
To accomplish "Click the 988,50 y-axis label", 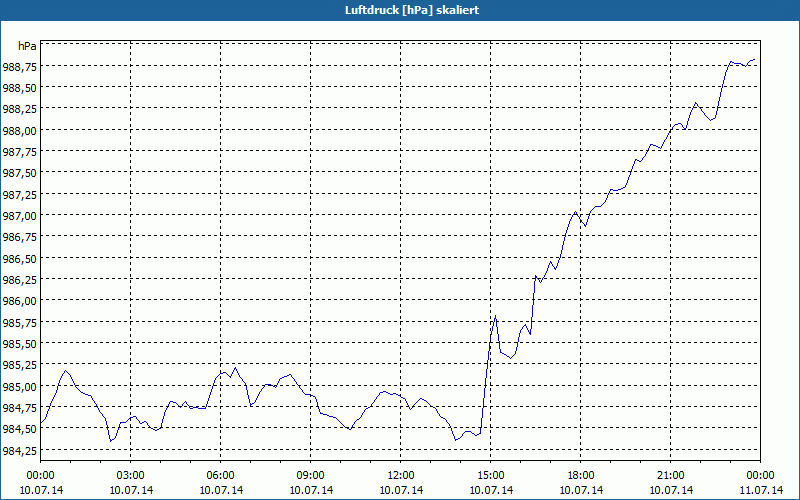I will pyautogui.click(x=20, y=88).
